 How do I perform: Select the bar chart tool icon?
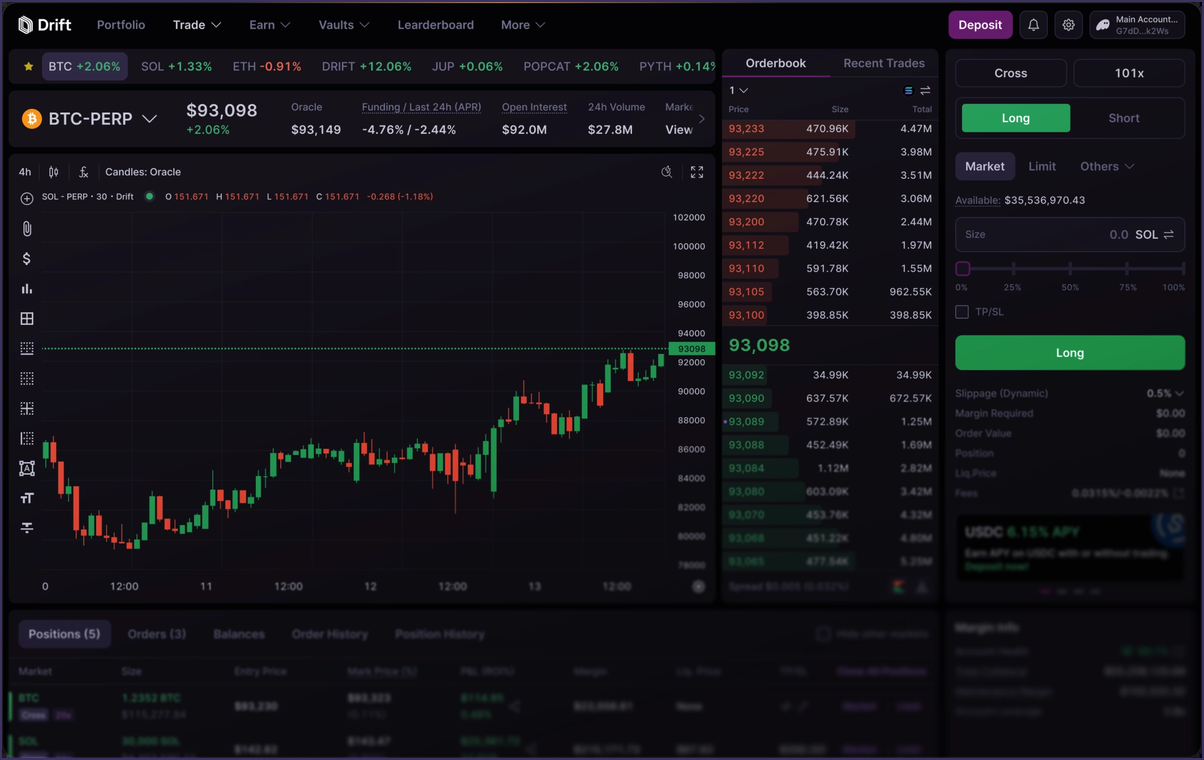[27, 289]
